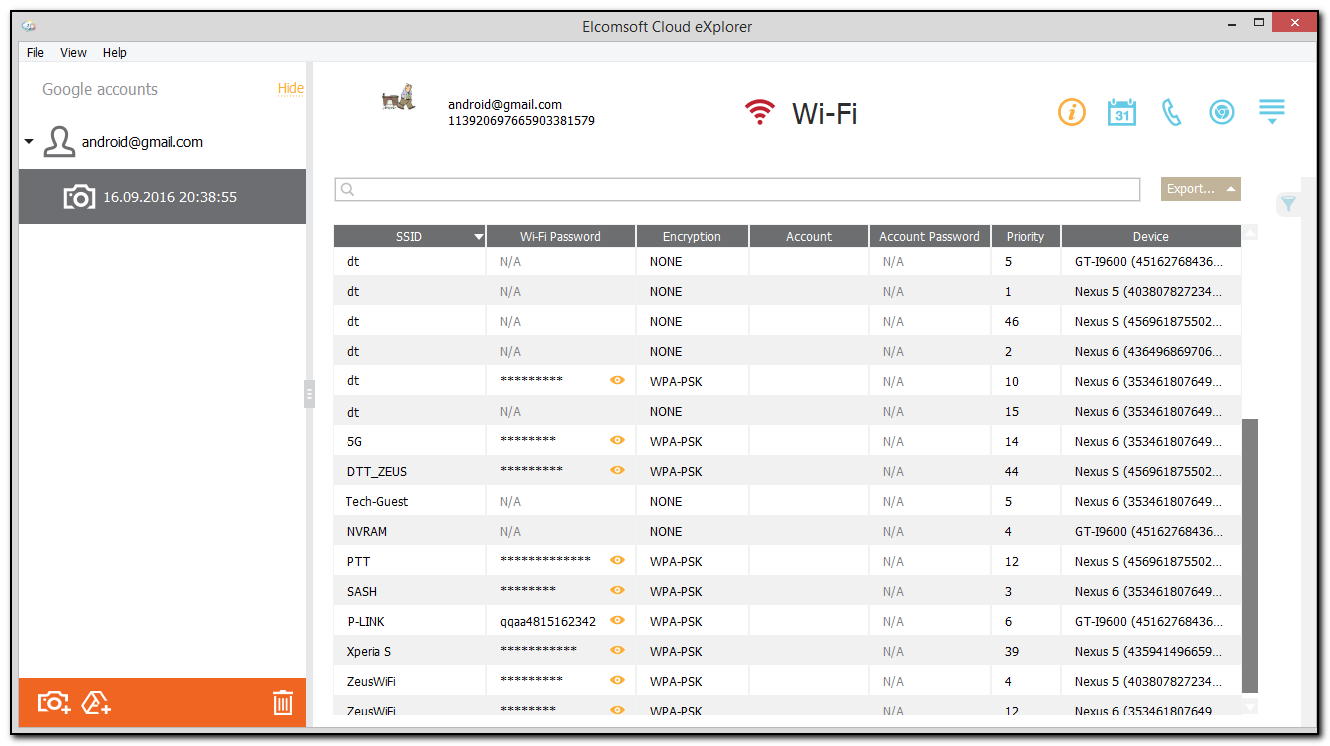1330x746 pixels.
Task: Open the filter funnel panel
Action: (1288, 204)
